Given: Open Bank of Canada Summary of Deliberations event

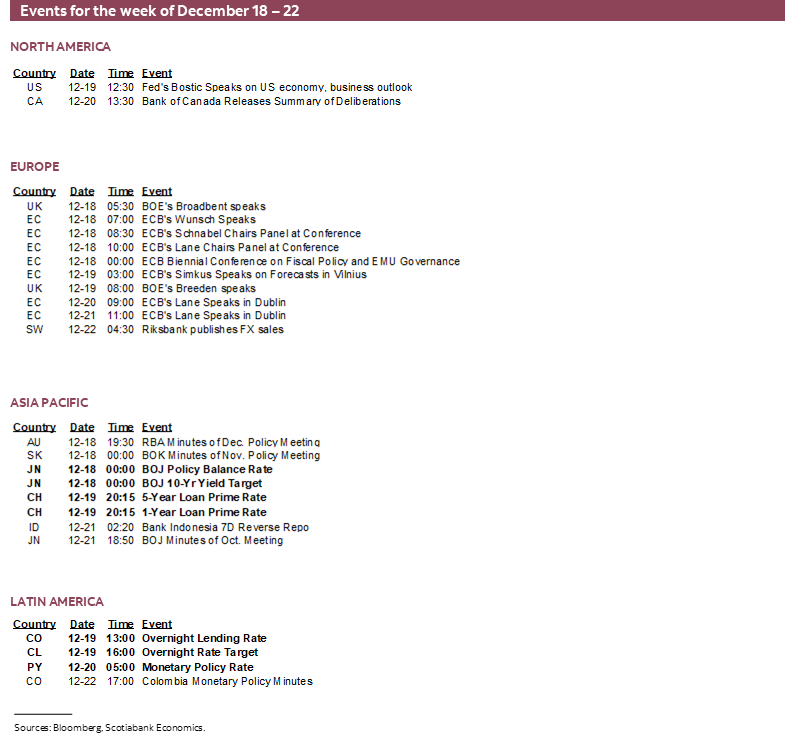Looking at the screenshot, I should click(270, 101).
